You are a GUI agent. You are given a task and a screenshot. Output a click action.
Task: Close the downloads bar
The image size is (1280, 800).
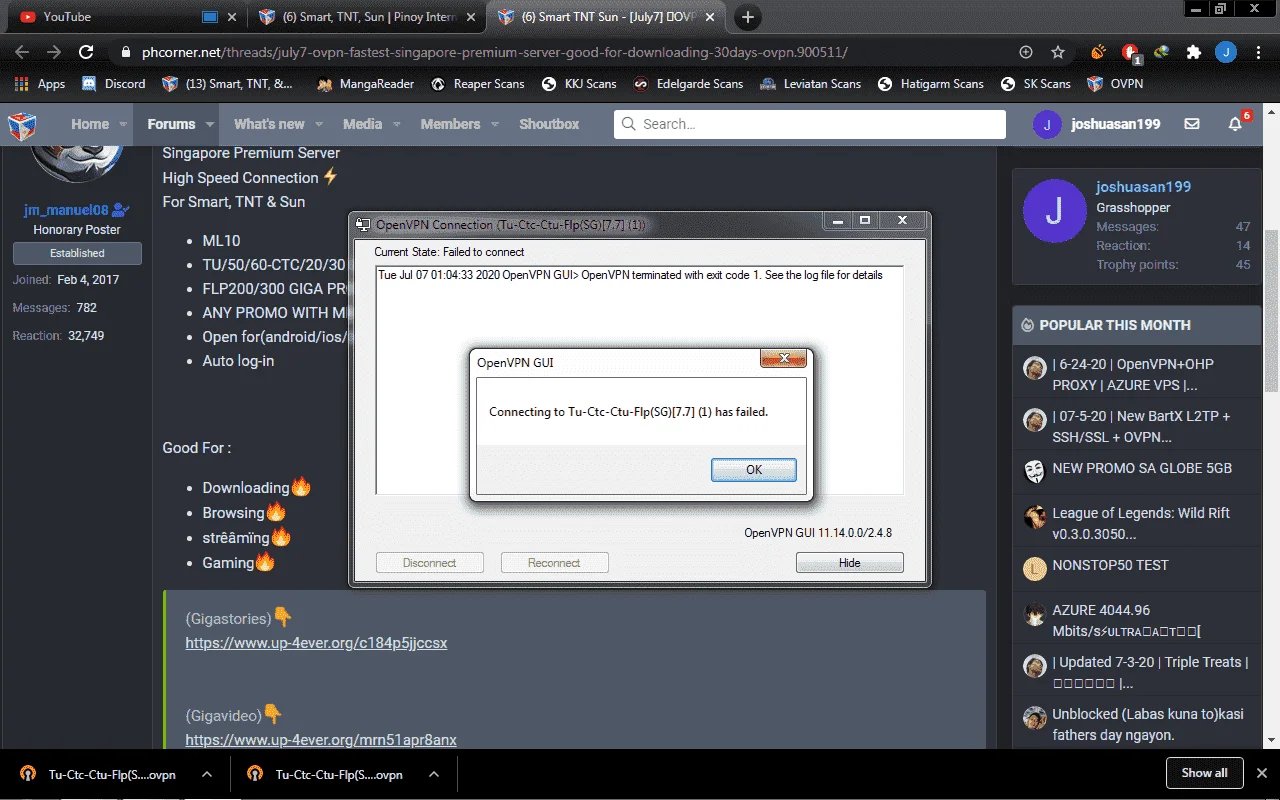pyautogui.click(x=1262, y=773)
